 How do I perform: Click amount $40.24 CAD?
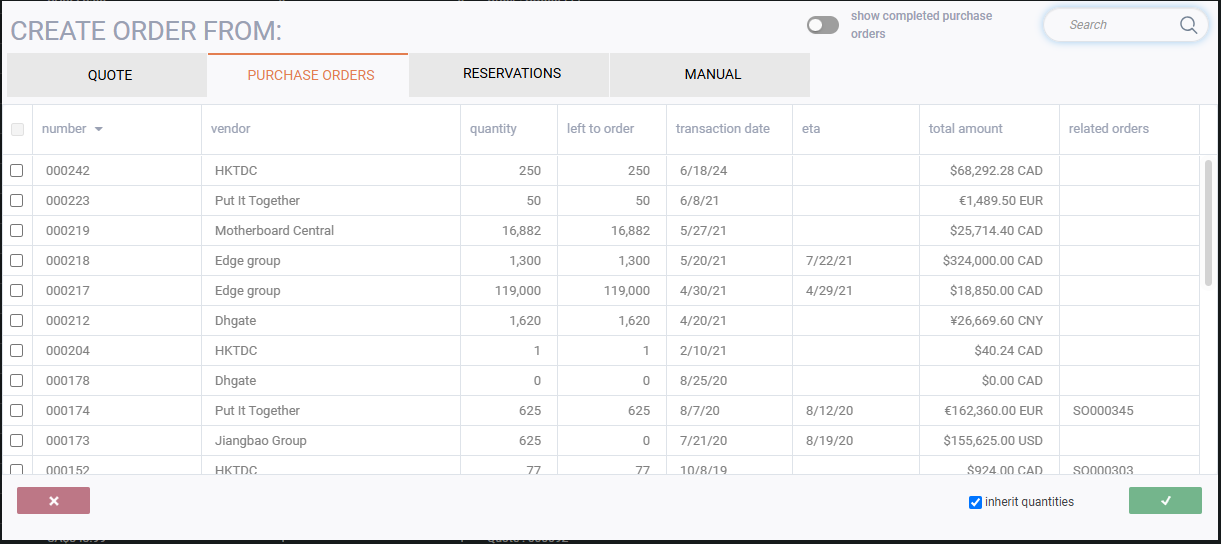pos(1008,351)
